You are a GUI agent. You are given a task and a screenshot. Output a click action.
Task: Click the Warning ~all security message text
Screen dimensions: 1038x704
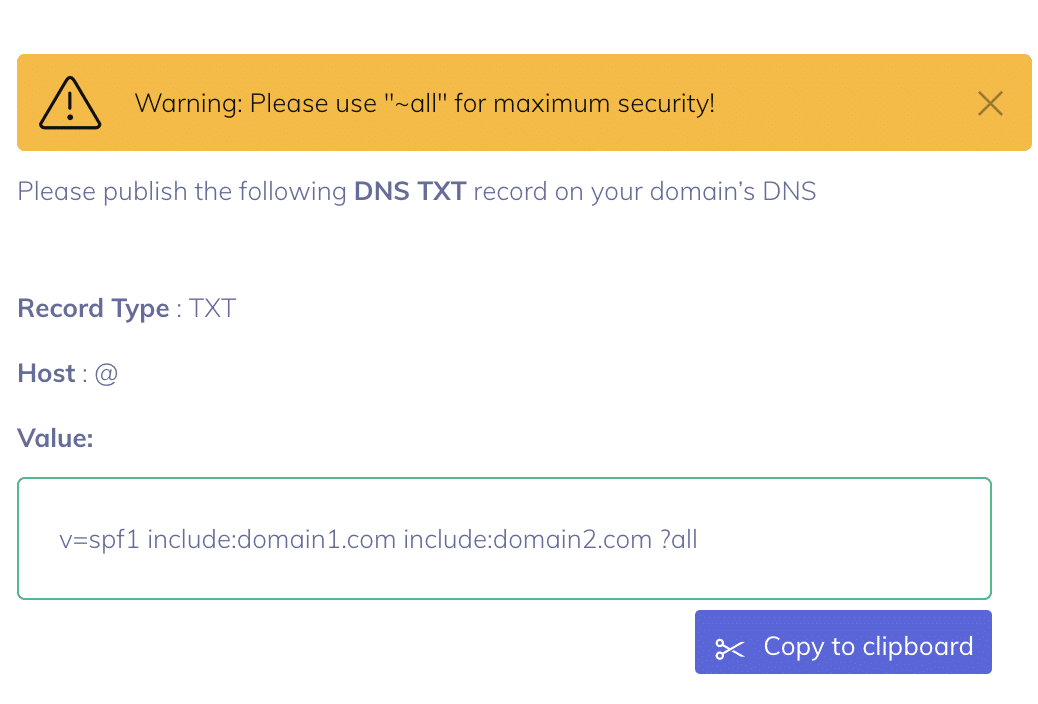(424, 103)
